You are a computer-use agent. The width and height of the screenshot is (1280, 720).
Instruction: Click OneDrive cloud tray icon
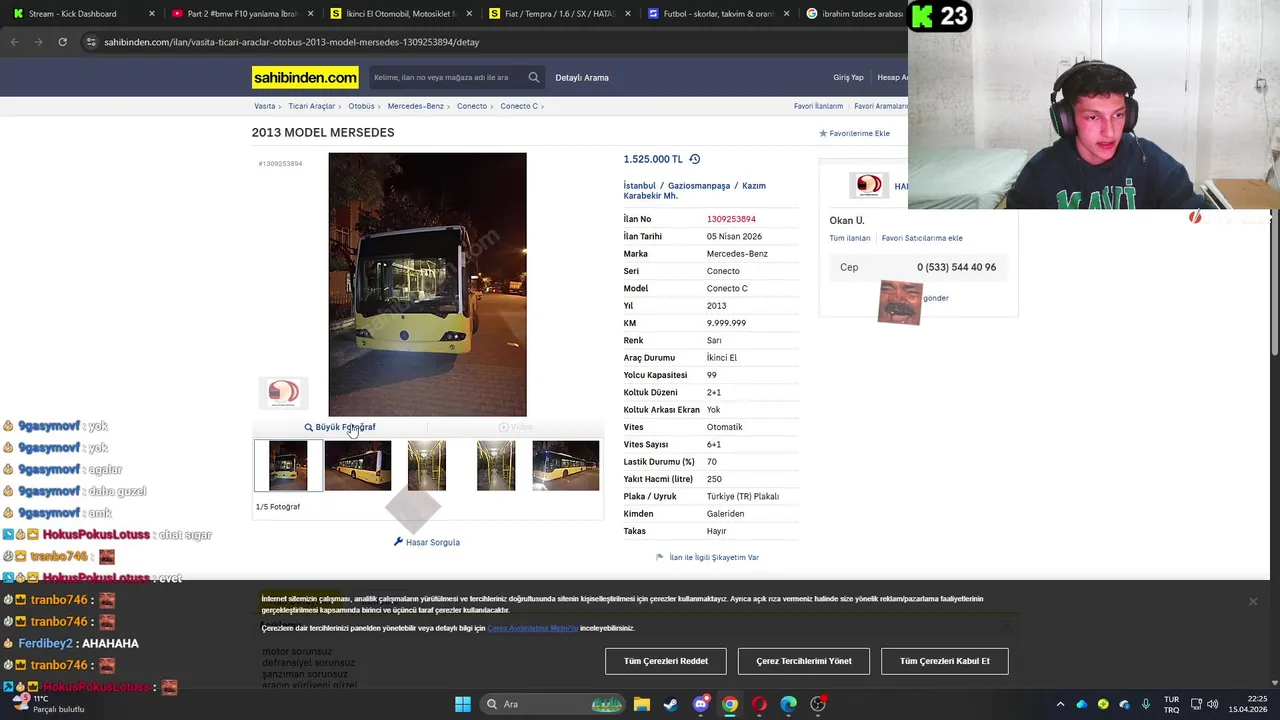click(x=1081, y=704)
